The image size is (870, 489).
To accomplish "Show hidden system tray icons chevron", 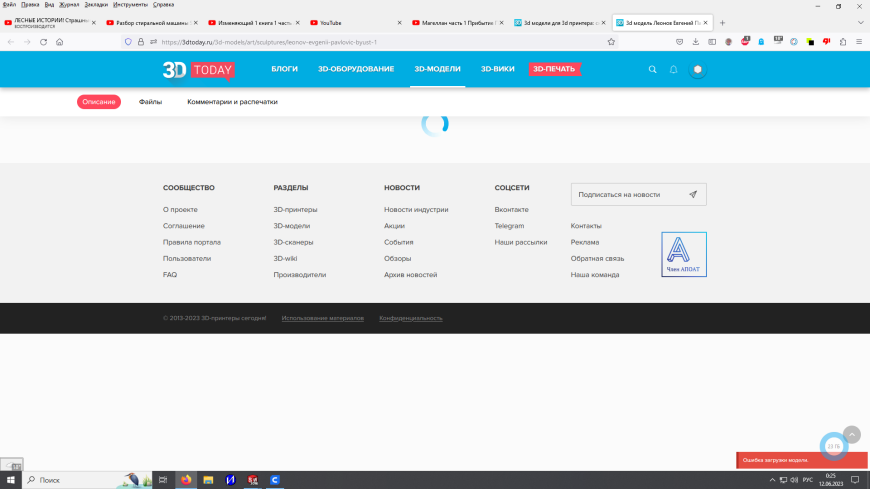I will point(772,480).
